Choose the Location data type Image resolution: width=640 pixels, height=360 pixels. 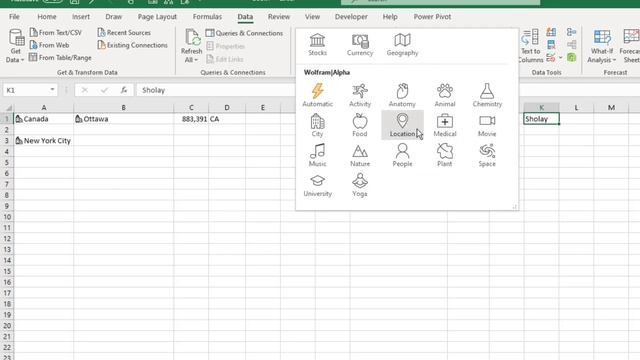click(x=402, y=125)
